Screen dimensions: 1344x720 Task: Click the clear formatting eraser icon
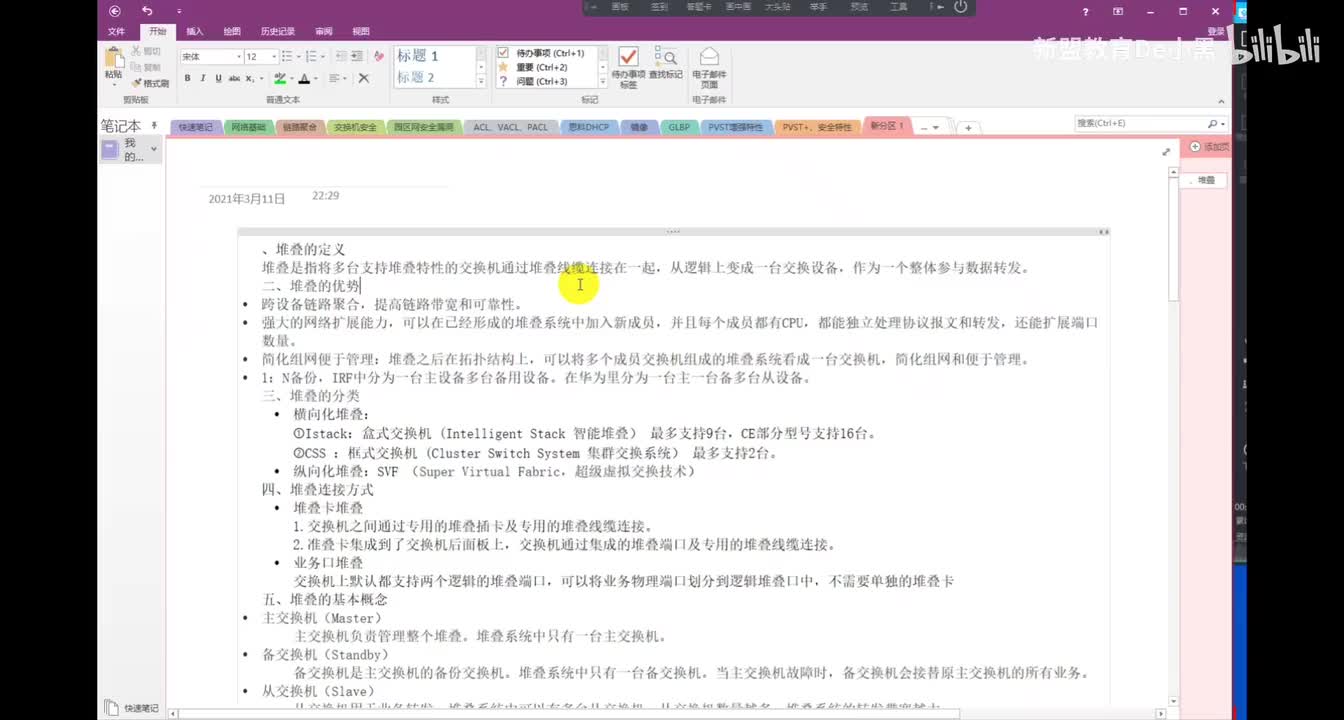pos(378,56)
